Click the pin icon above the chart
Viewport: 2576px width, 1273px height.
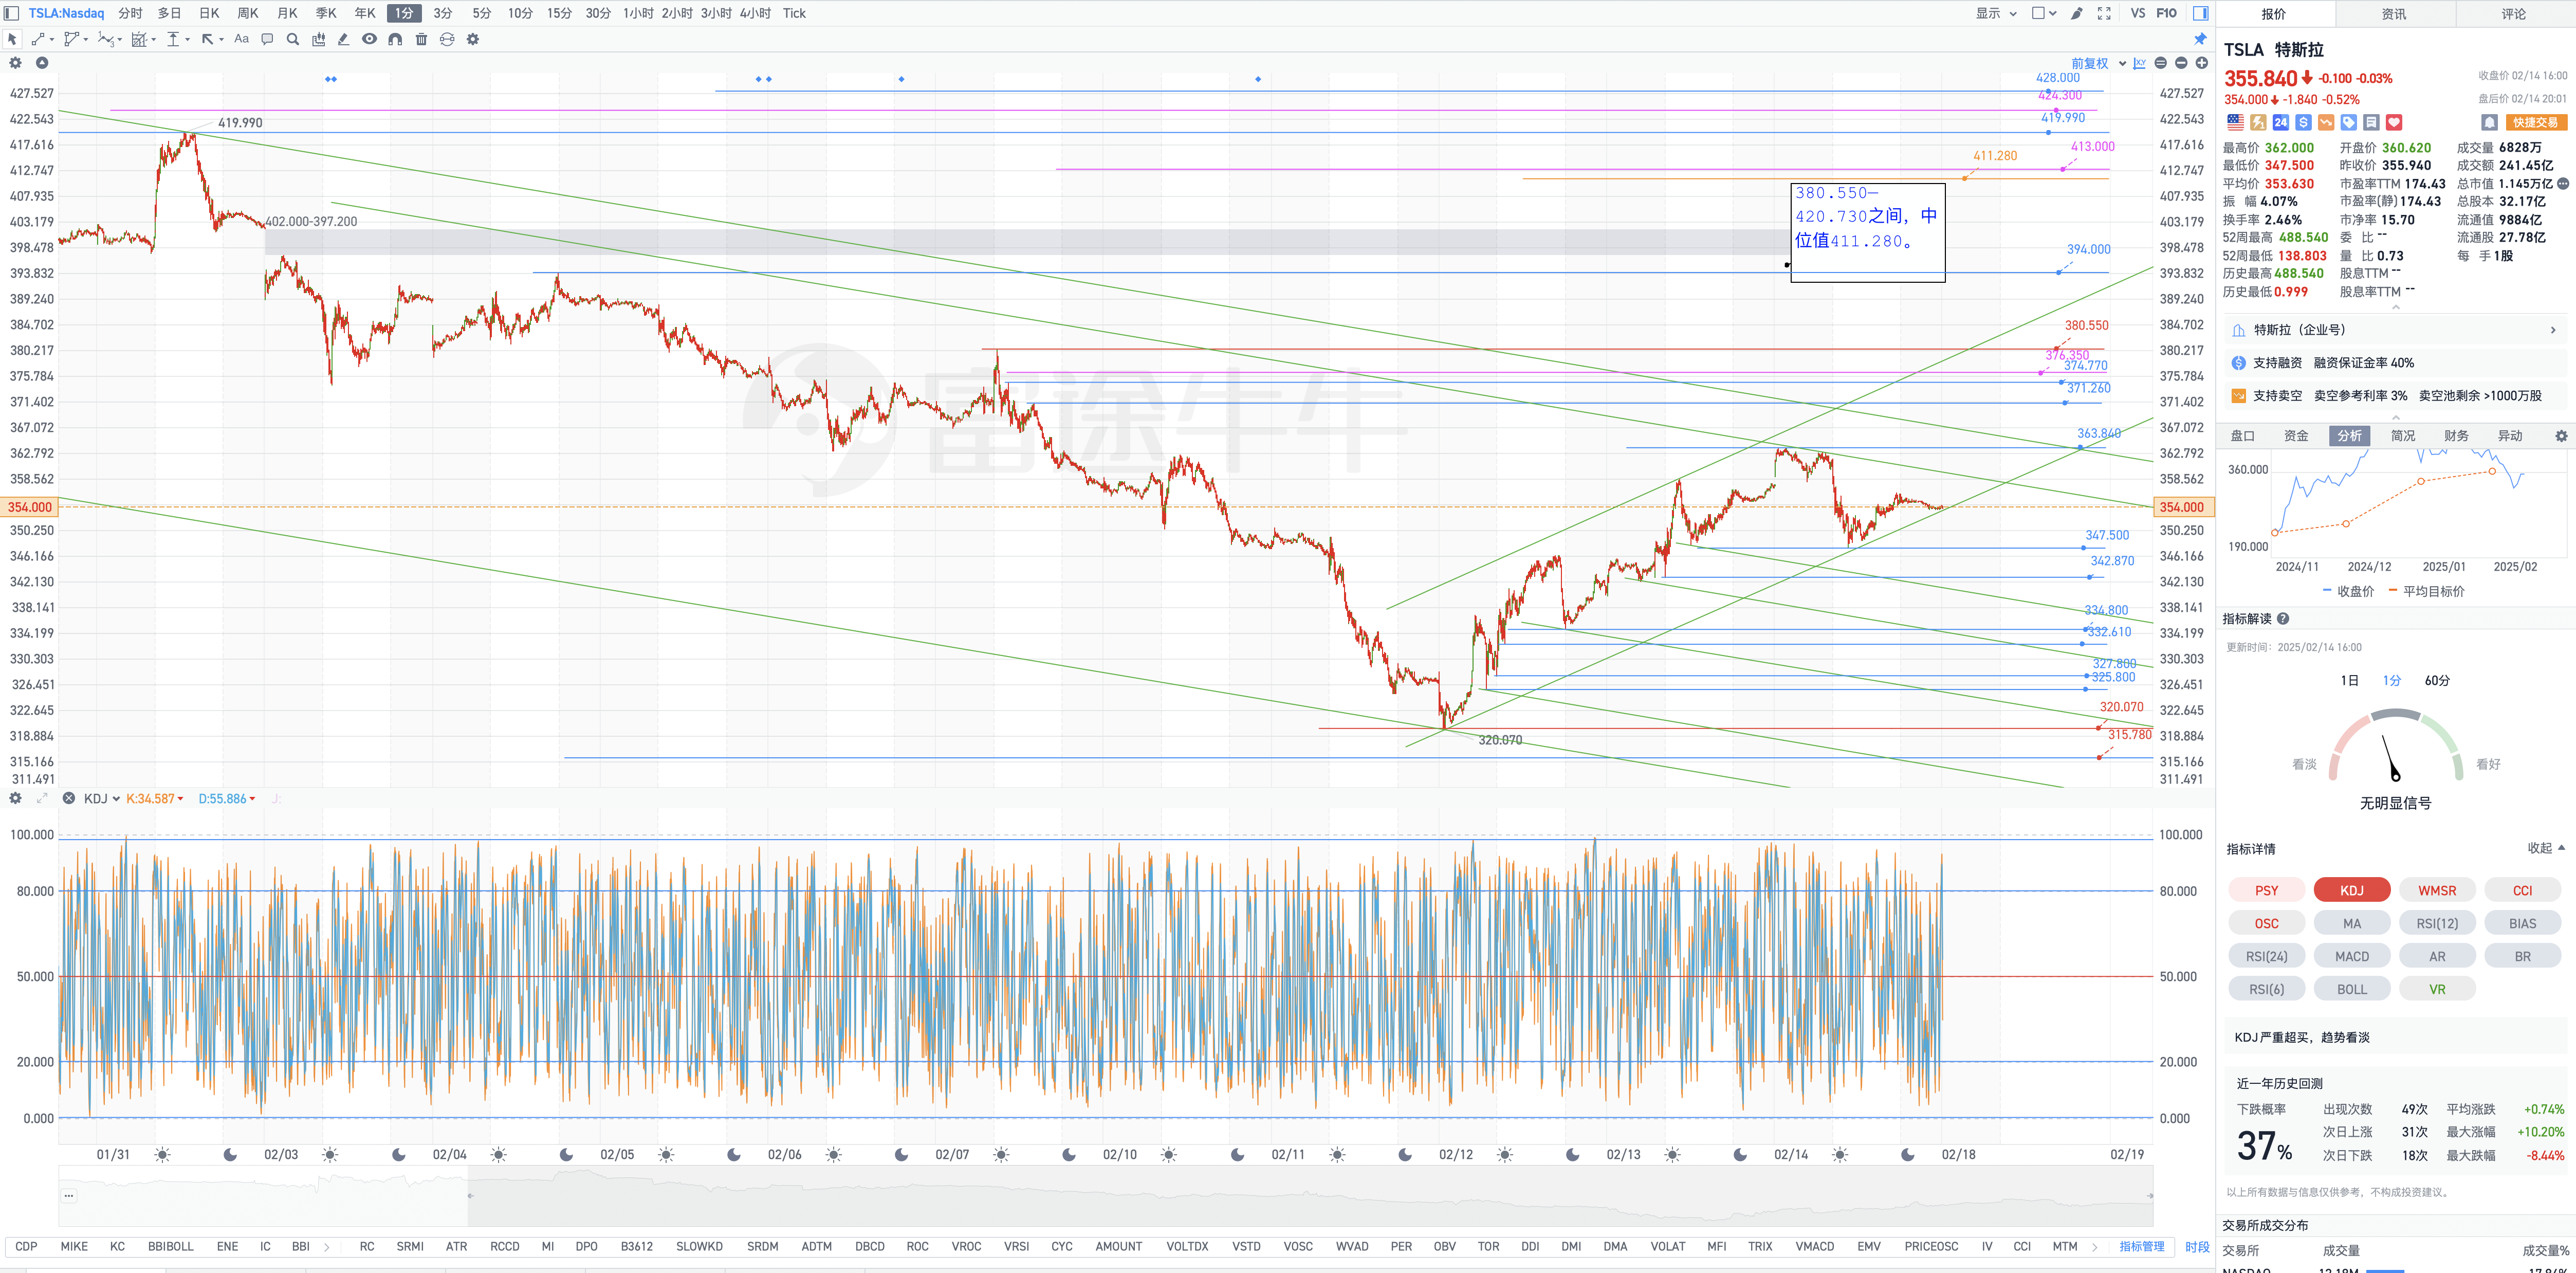pyautogui.click(x=2200, y=39)
